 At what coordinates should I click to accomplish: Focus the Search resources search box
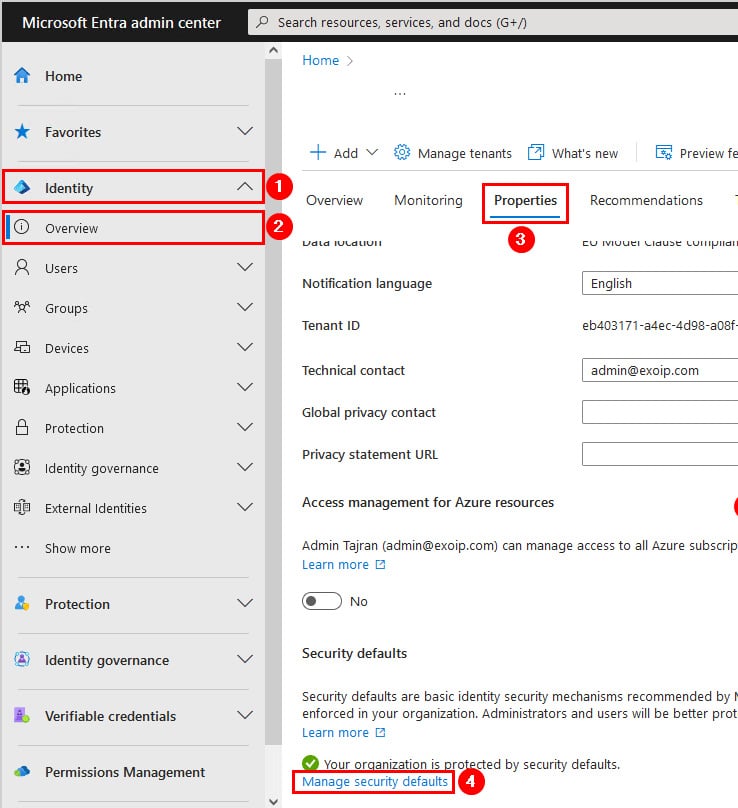point(493,22)
